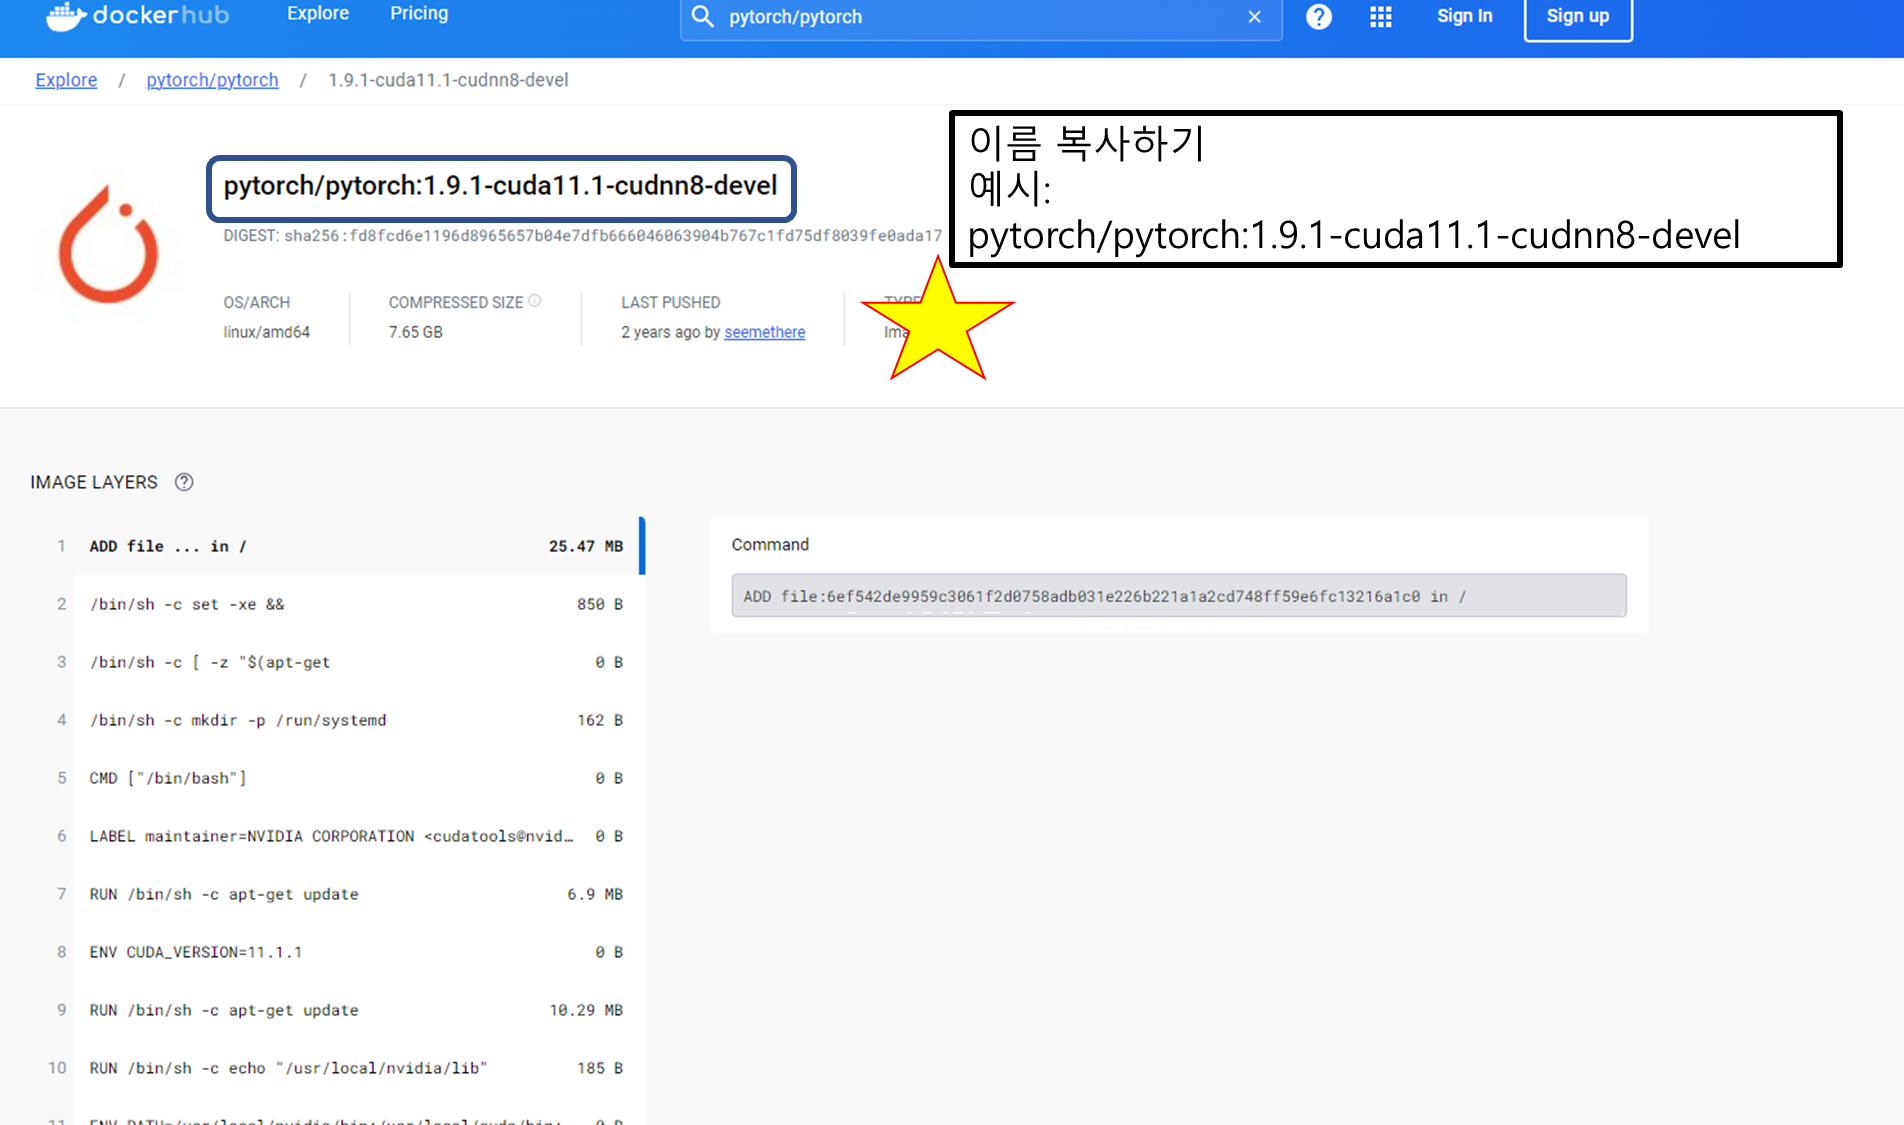Viewport: 1904px width, 1125px height.
Task: Open the seemethere user profile link
Action: [x=764, y=332]
